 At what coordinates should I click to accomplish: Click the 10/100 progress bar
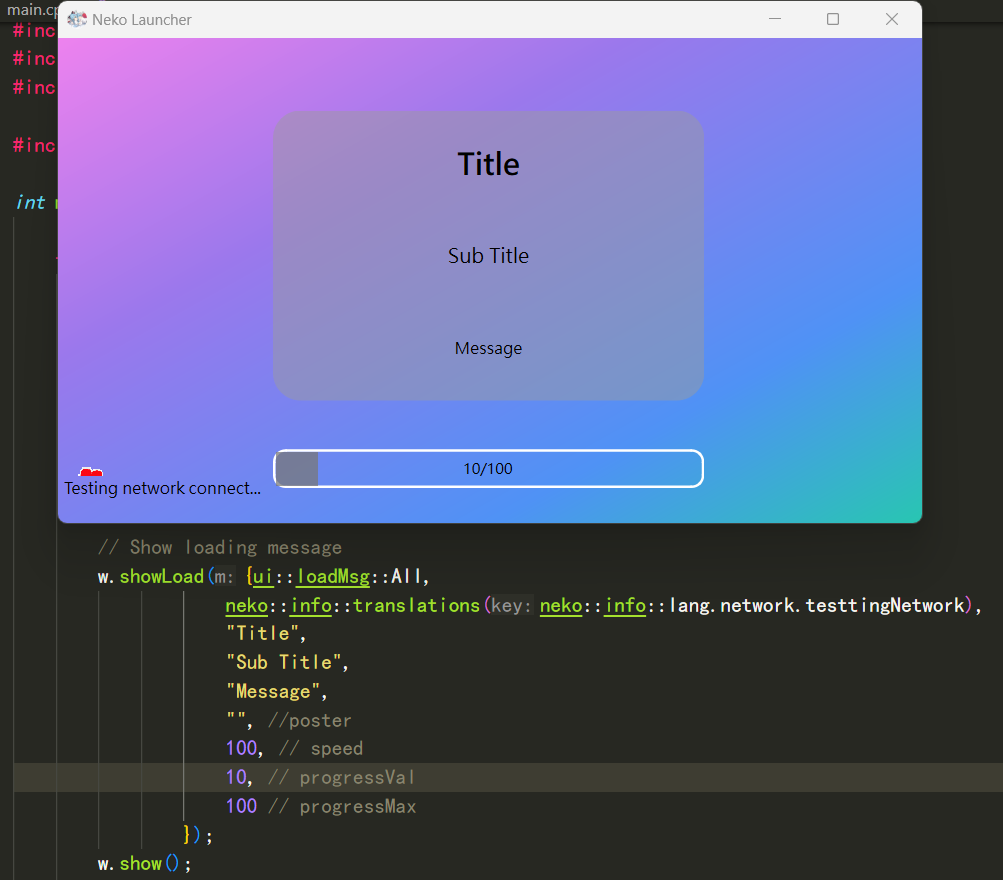click(489, 469)
